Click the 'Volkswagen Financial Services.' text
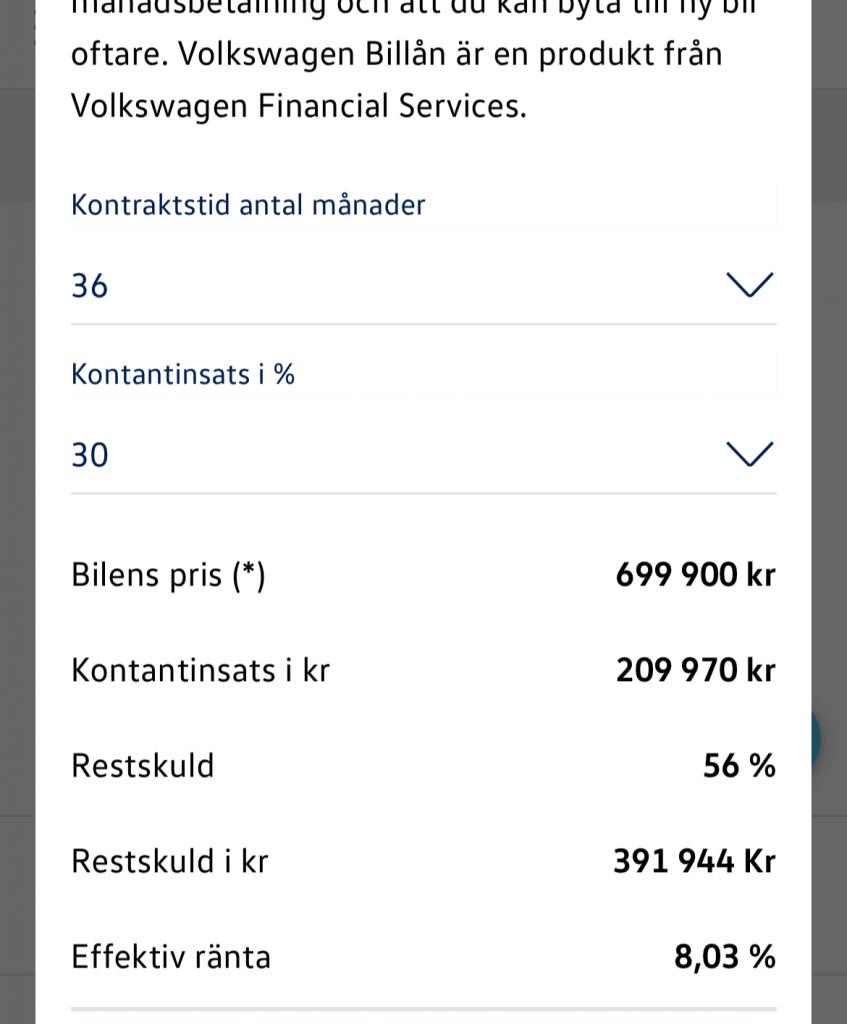Viewport: 847px width, 1024px height. (x=298, y=105)
